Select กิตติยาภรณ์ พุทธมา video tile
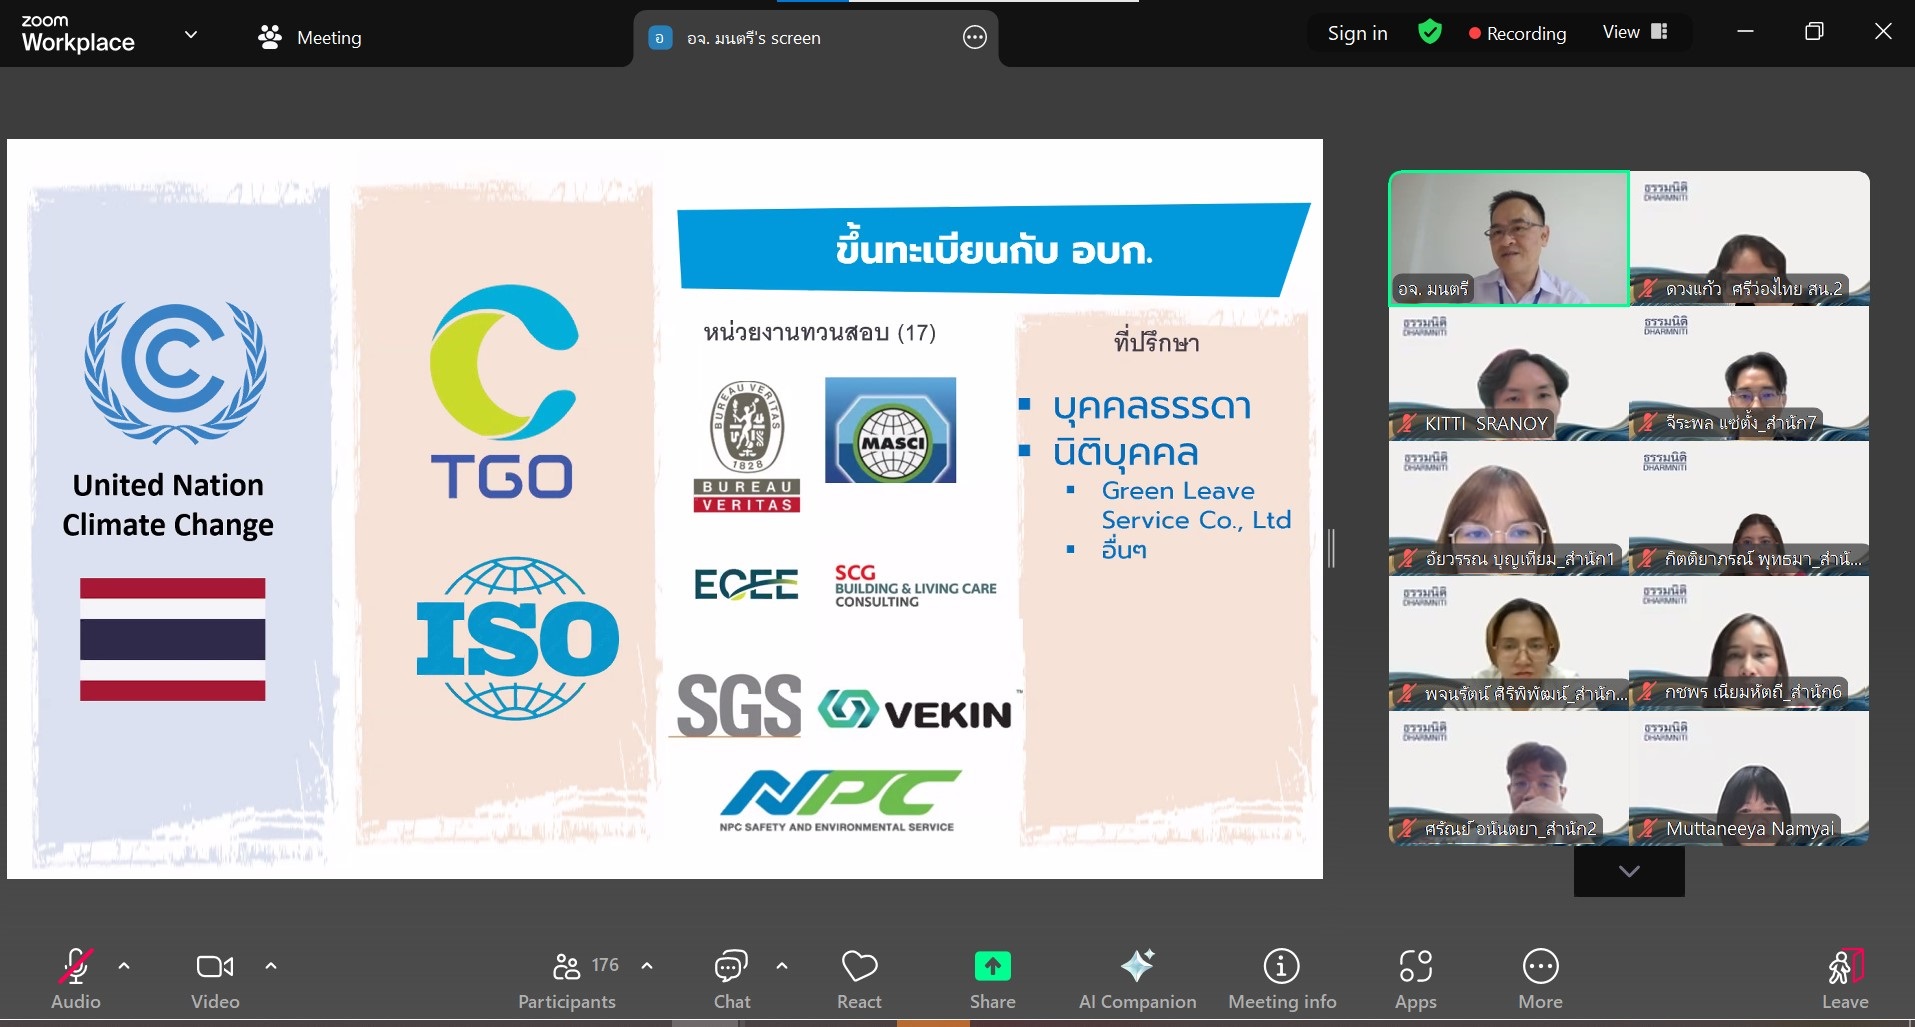 pos(1749,509)
